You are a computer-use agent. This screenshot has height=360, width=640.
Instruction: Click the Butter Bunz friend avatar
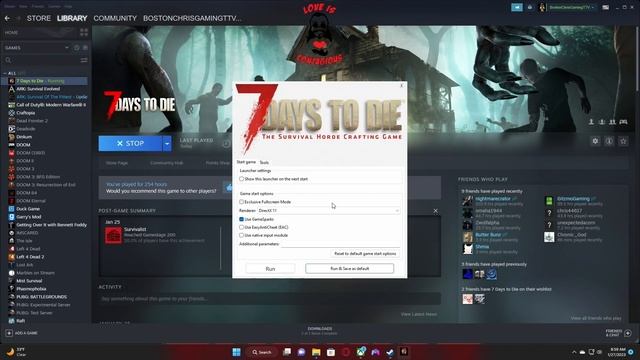click(467, 237)
